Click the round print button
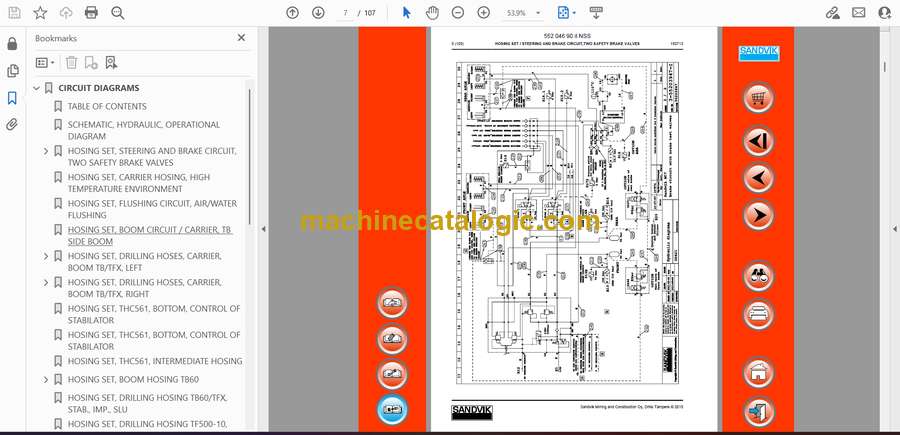This screenshot has width=900, height=435. pos(758,314)
